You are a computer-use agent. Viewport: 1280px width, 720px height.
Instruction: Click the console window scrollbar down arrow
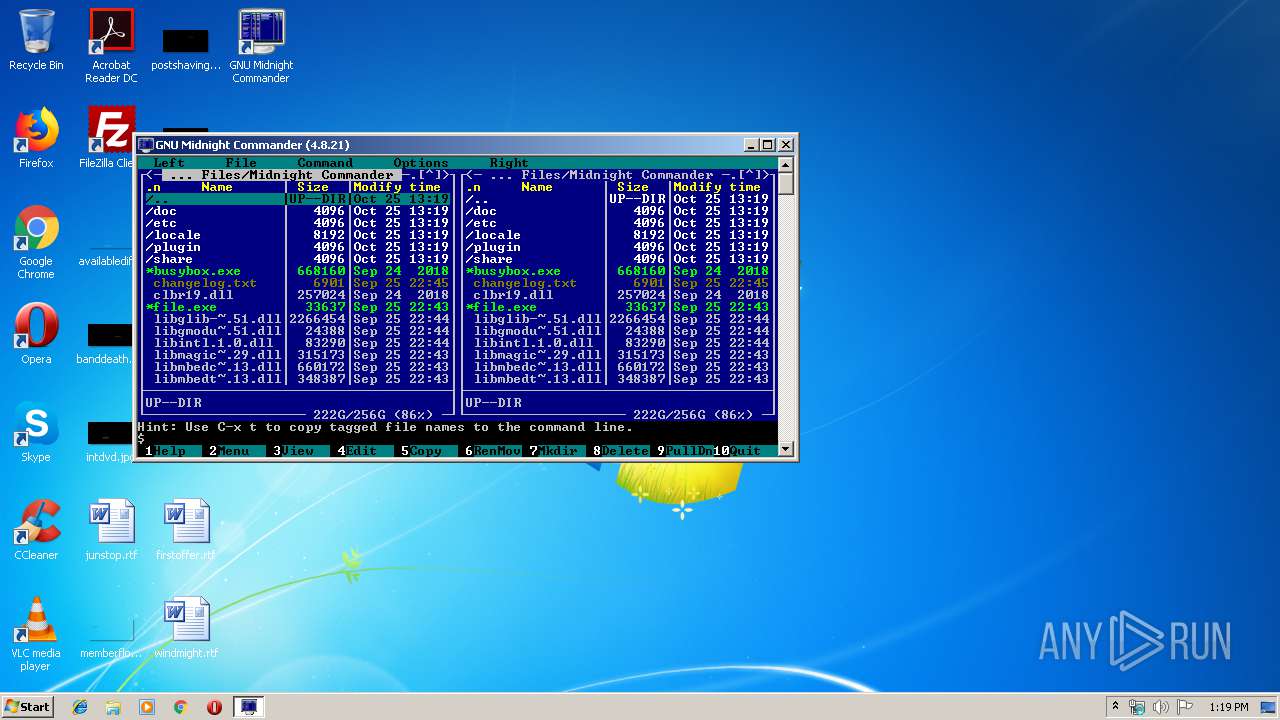pyautogui.click(x=786, y=450)
